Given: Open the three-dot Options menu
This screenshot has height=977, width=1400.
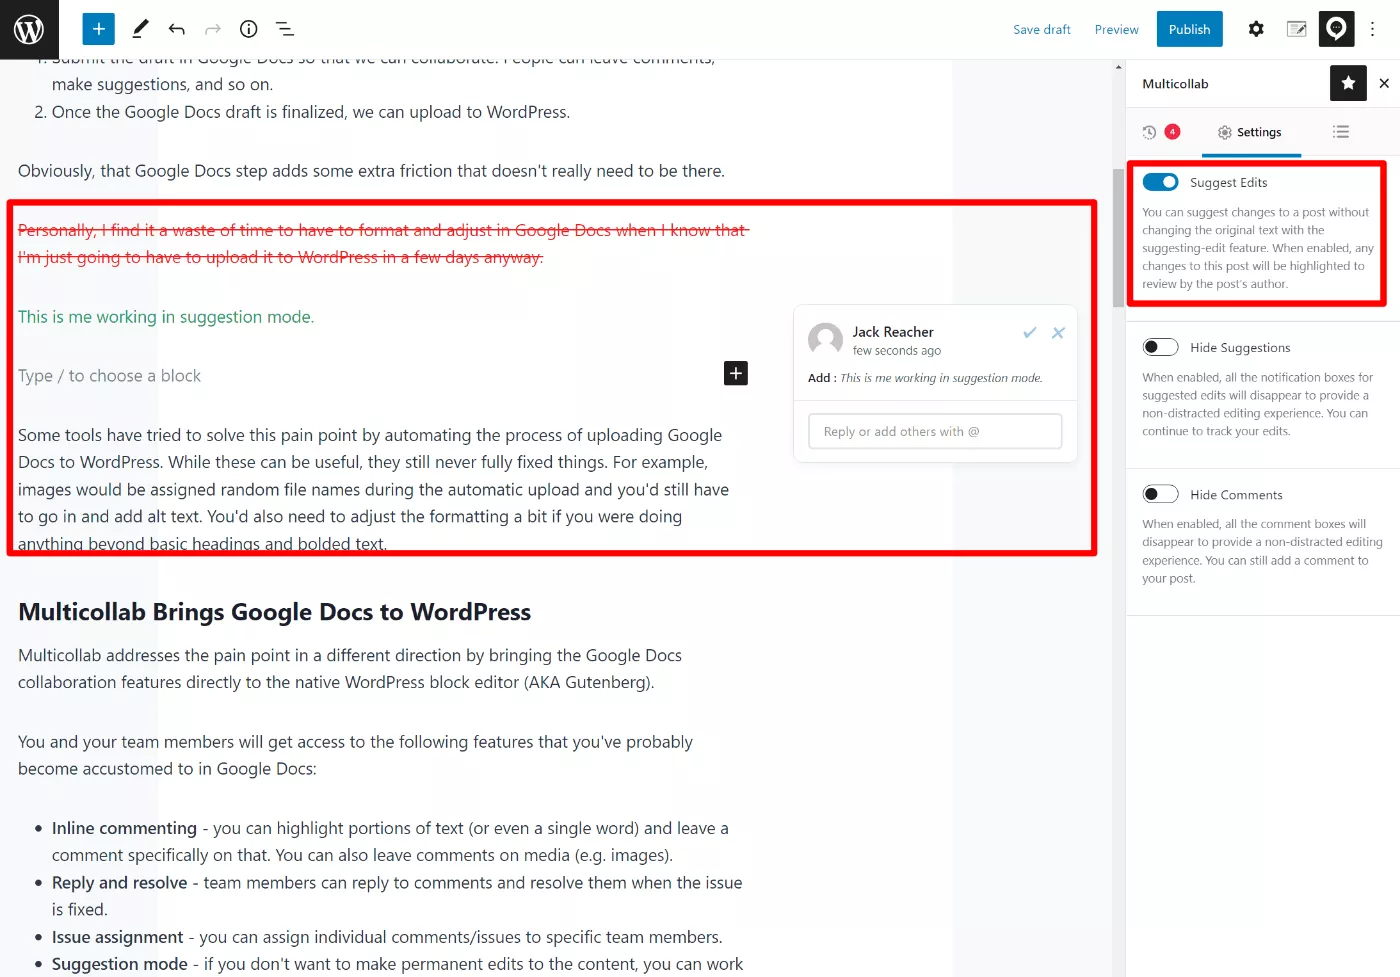Looking at the screenshot, I should (x=1373, y=29).
